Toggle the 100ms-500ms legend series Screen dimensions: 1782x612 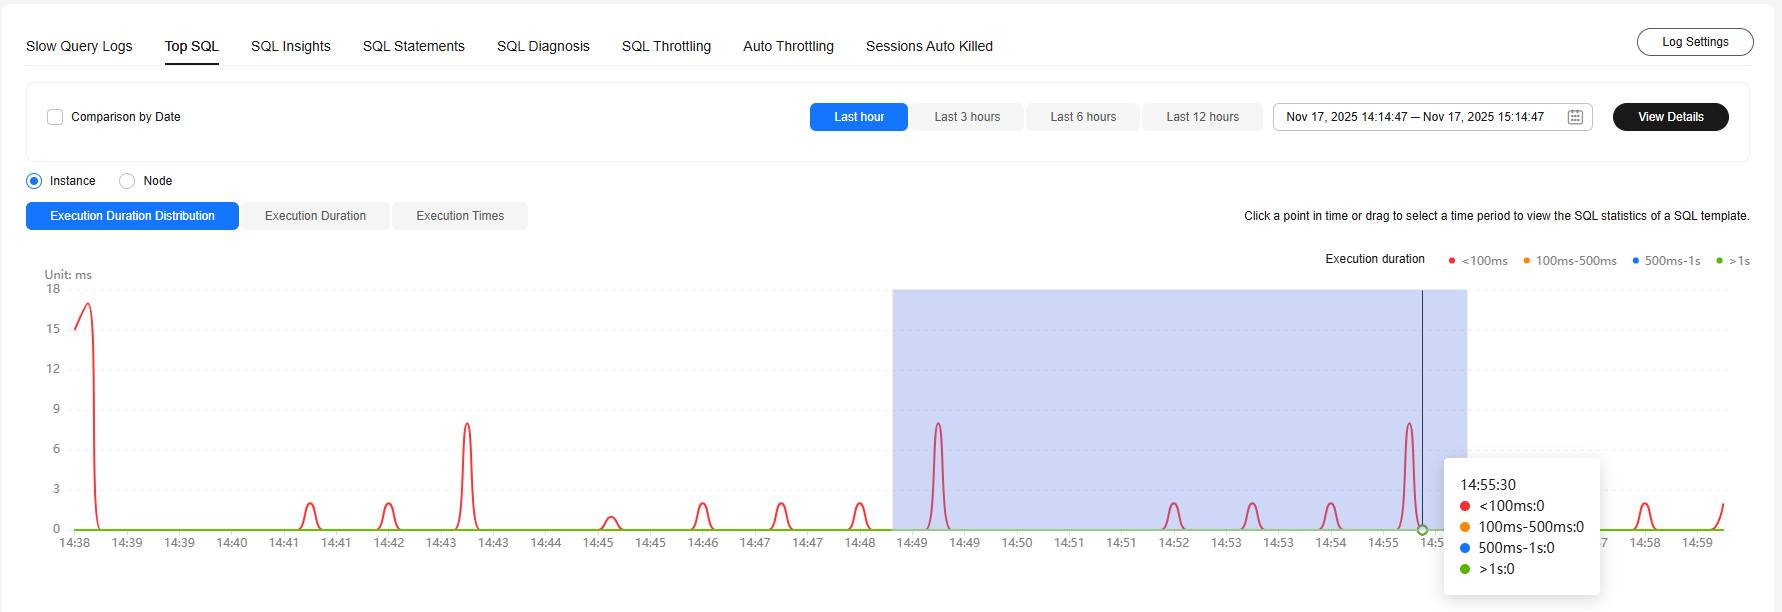(x=1570, y=261)
